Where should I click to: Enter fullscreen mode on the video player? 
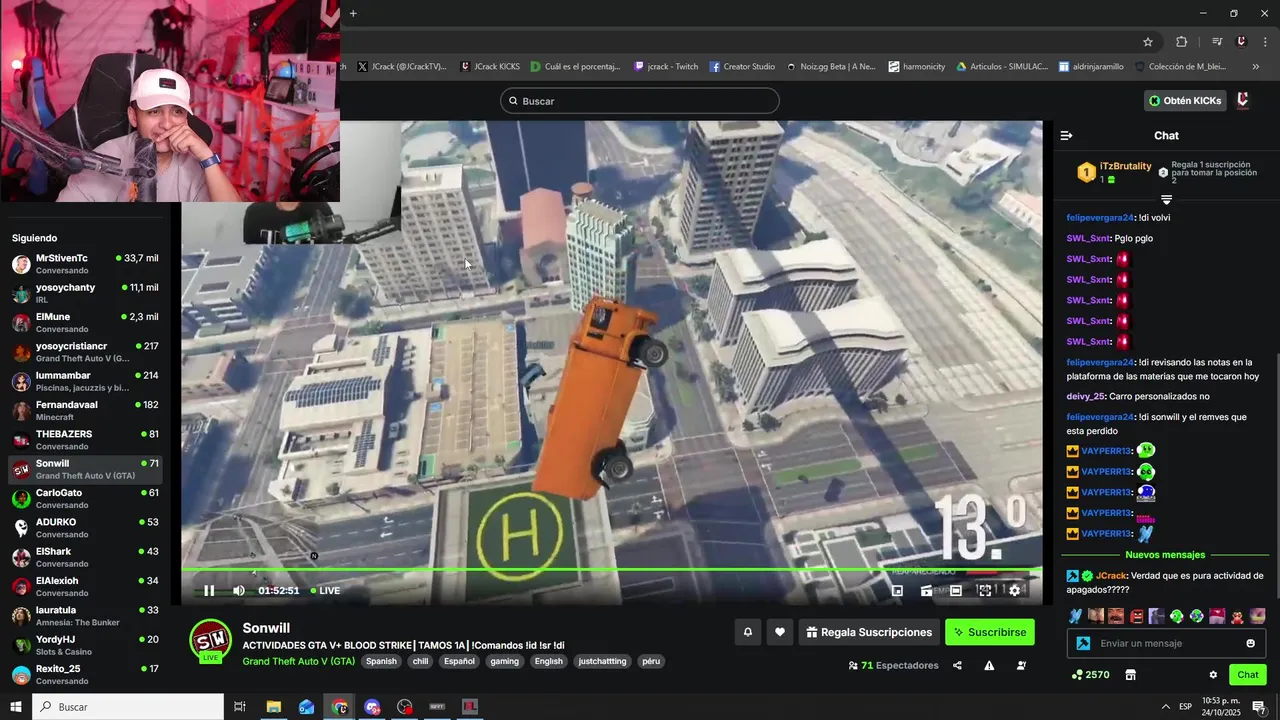[985, 590]
